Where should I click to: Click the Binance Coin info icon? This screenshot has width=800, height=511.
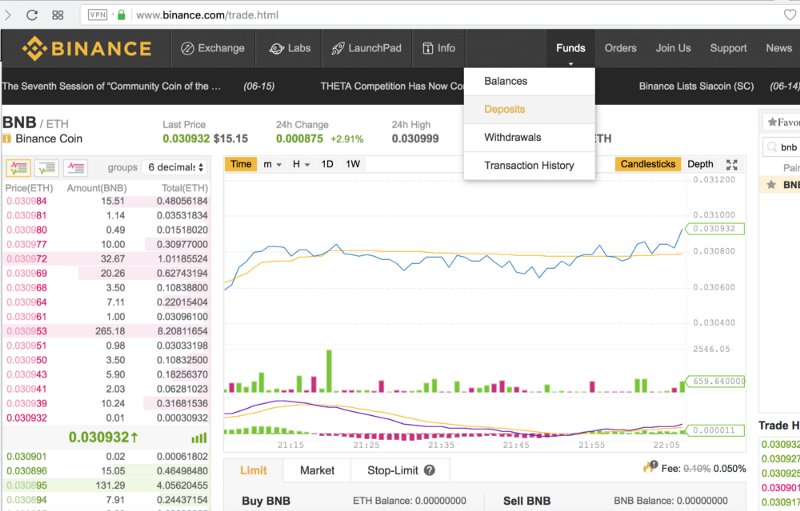point(7,138)
